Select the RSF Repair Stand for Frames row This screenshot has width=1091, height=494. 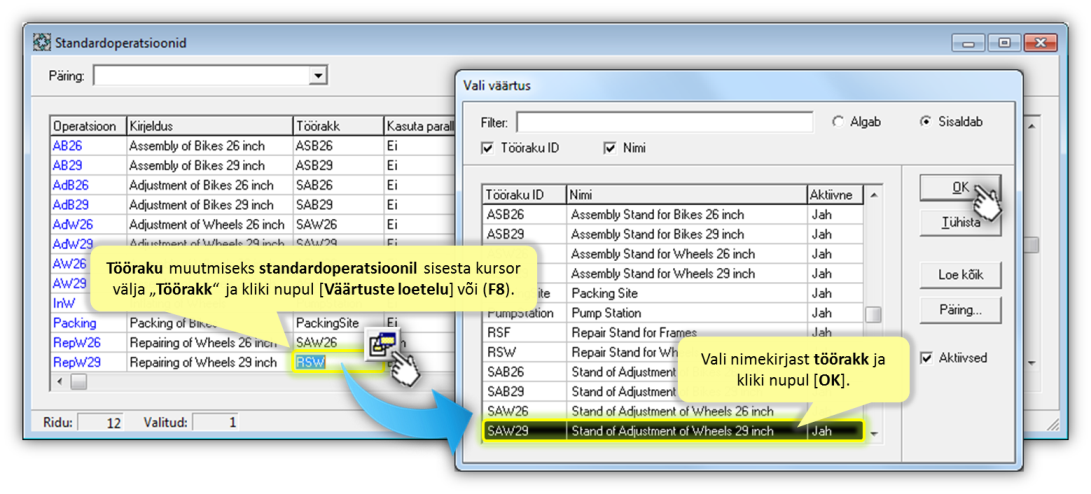[x=673, y=333]
